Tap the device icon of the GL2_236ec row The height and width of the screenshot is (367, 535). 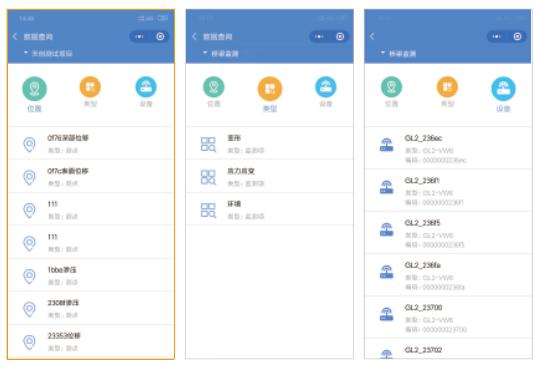tap(387, 145)
